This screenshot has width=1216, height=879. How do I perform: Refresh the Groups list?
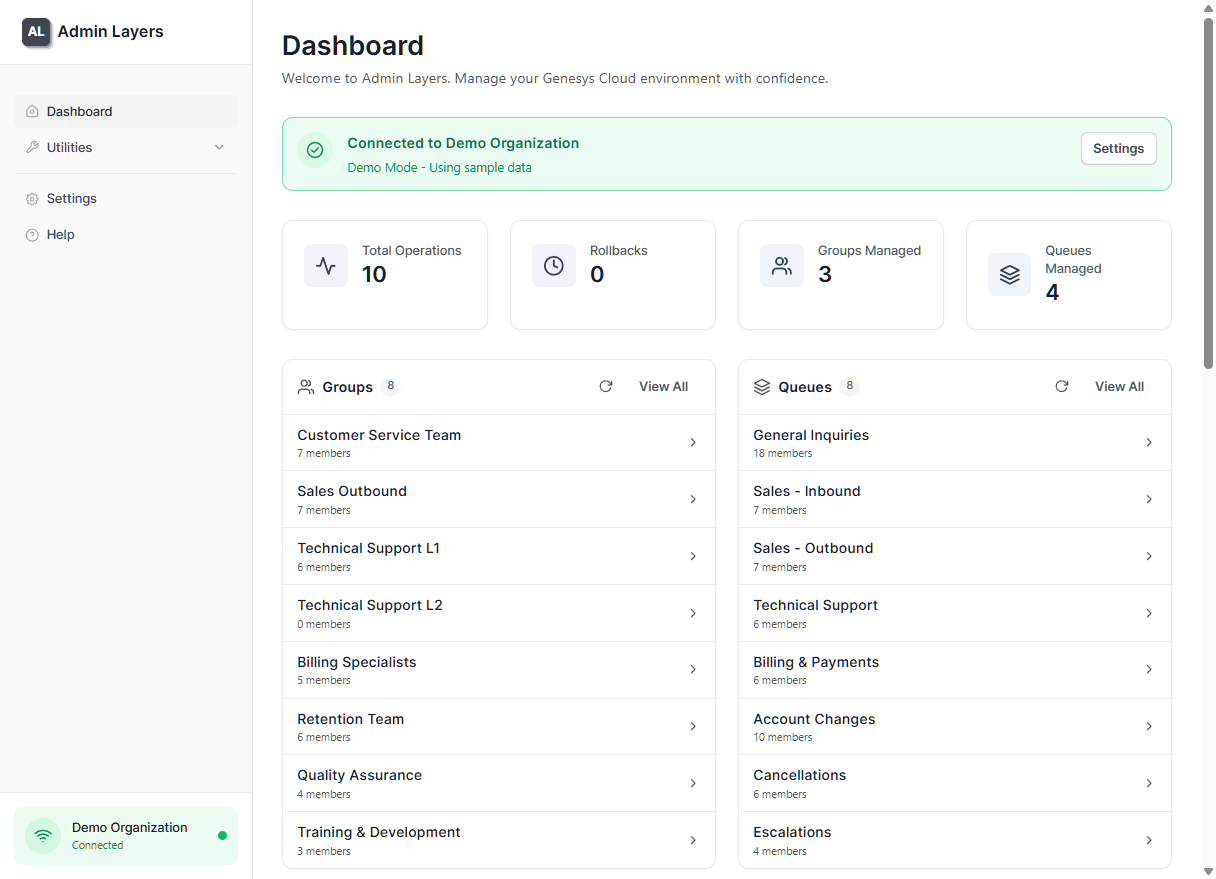[x=606, y=386]
